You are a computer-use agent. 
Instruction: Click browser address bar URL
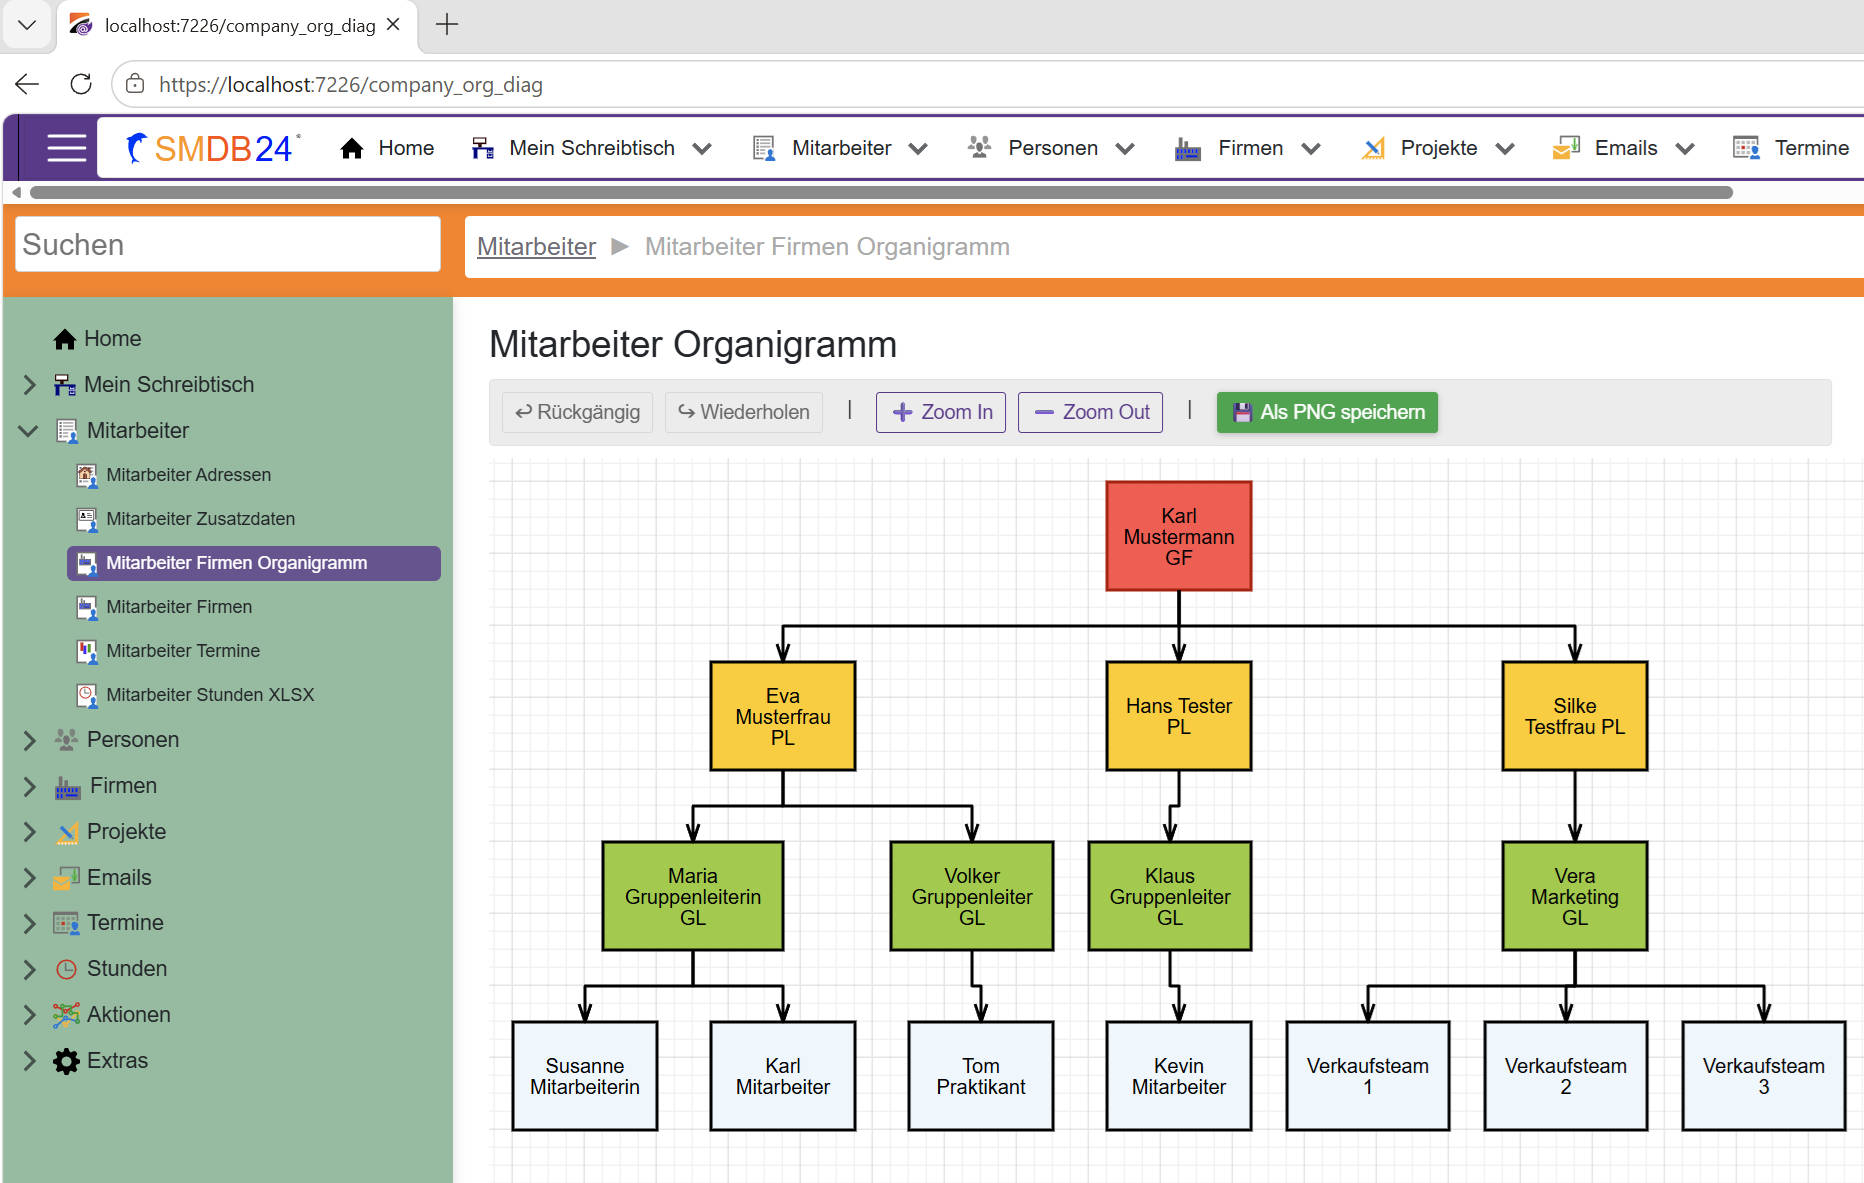(350, 85)
